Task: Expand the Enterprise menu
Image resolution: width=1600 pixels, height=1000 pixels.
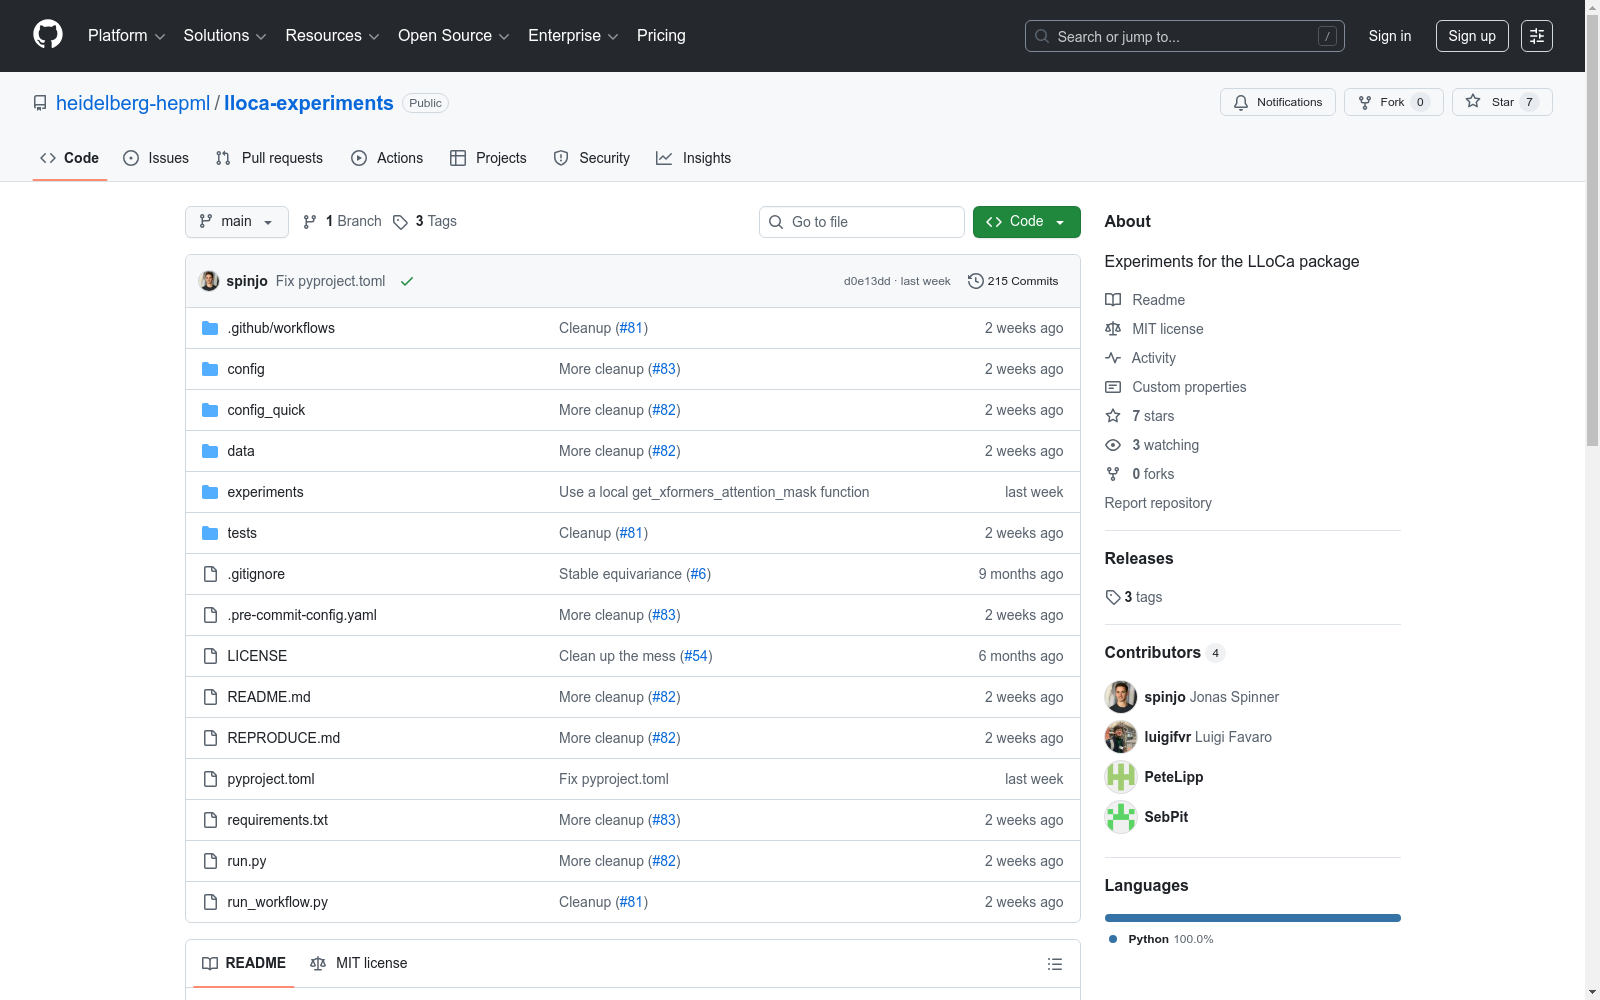Action: tap(573, 36)
